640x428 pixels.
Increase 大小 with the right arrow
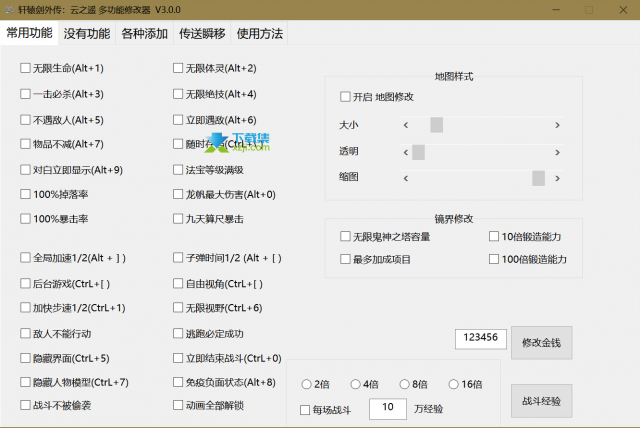tap(558, 125)
